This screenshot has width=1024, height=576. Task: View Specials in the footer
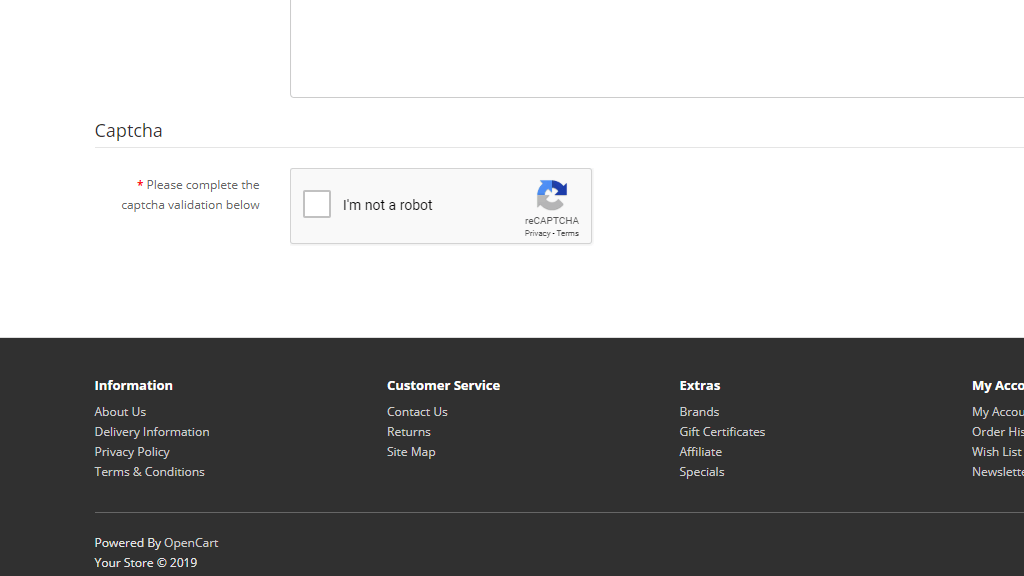tap(702, 472)
